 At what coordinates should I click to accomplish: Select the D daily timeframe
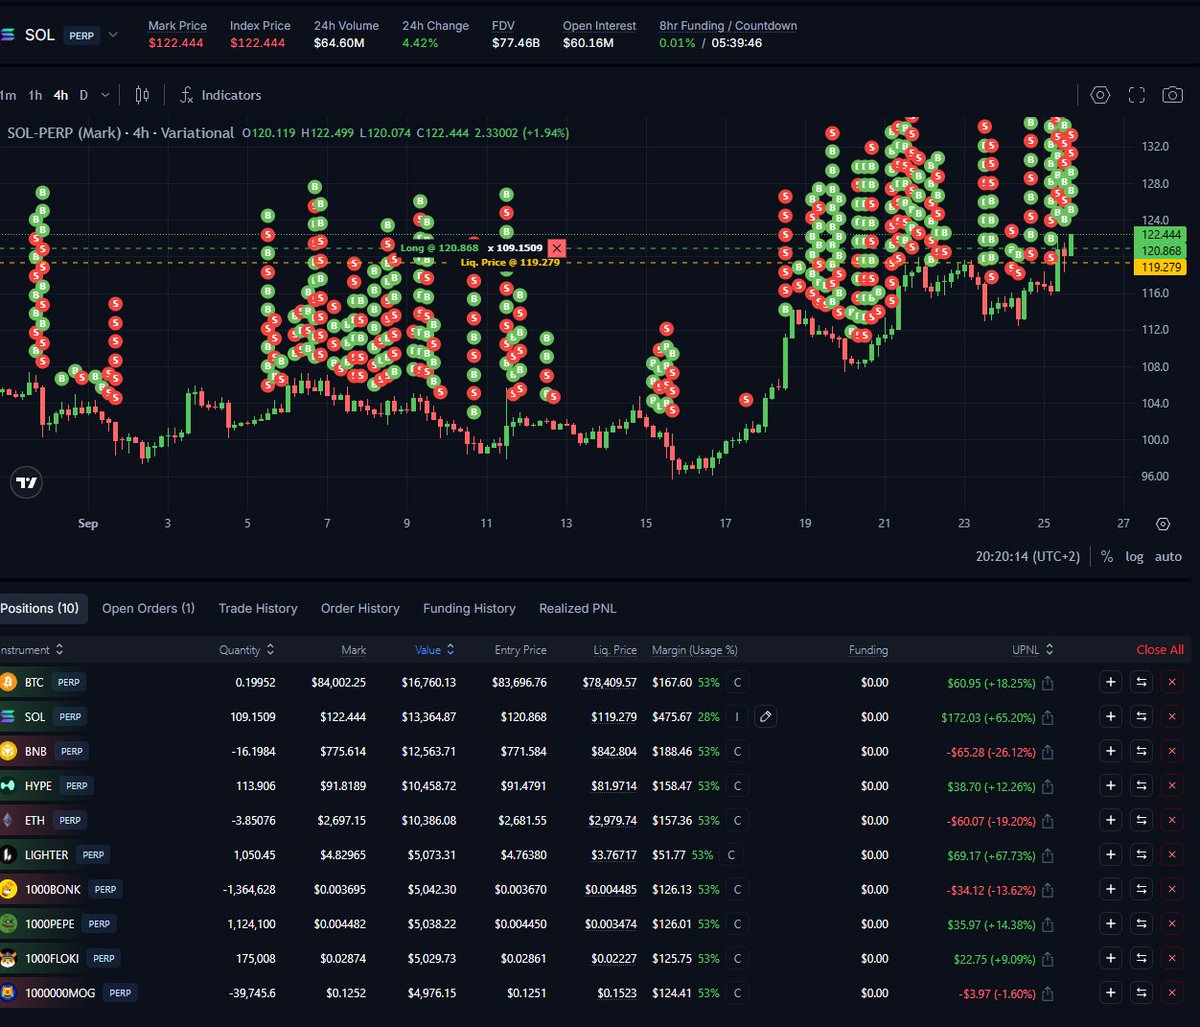(x=84, y=95)
